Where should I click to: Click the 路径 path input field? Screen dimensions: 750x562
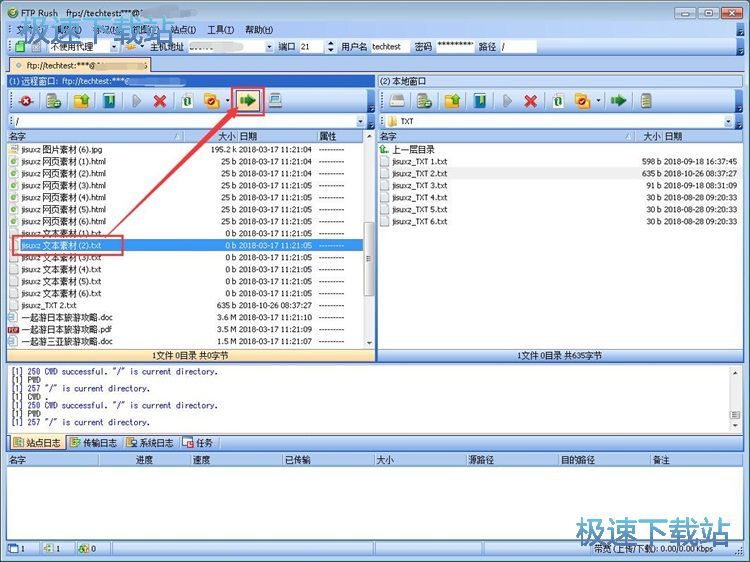coord(518,47)
